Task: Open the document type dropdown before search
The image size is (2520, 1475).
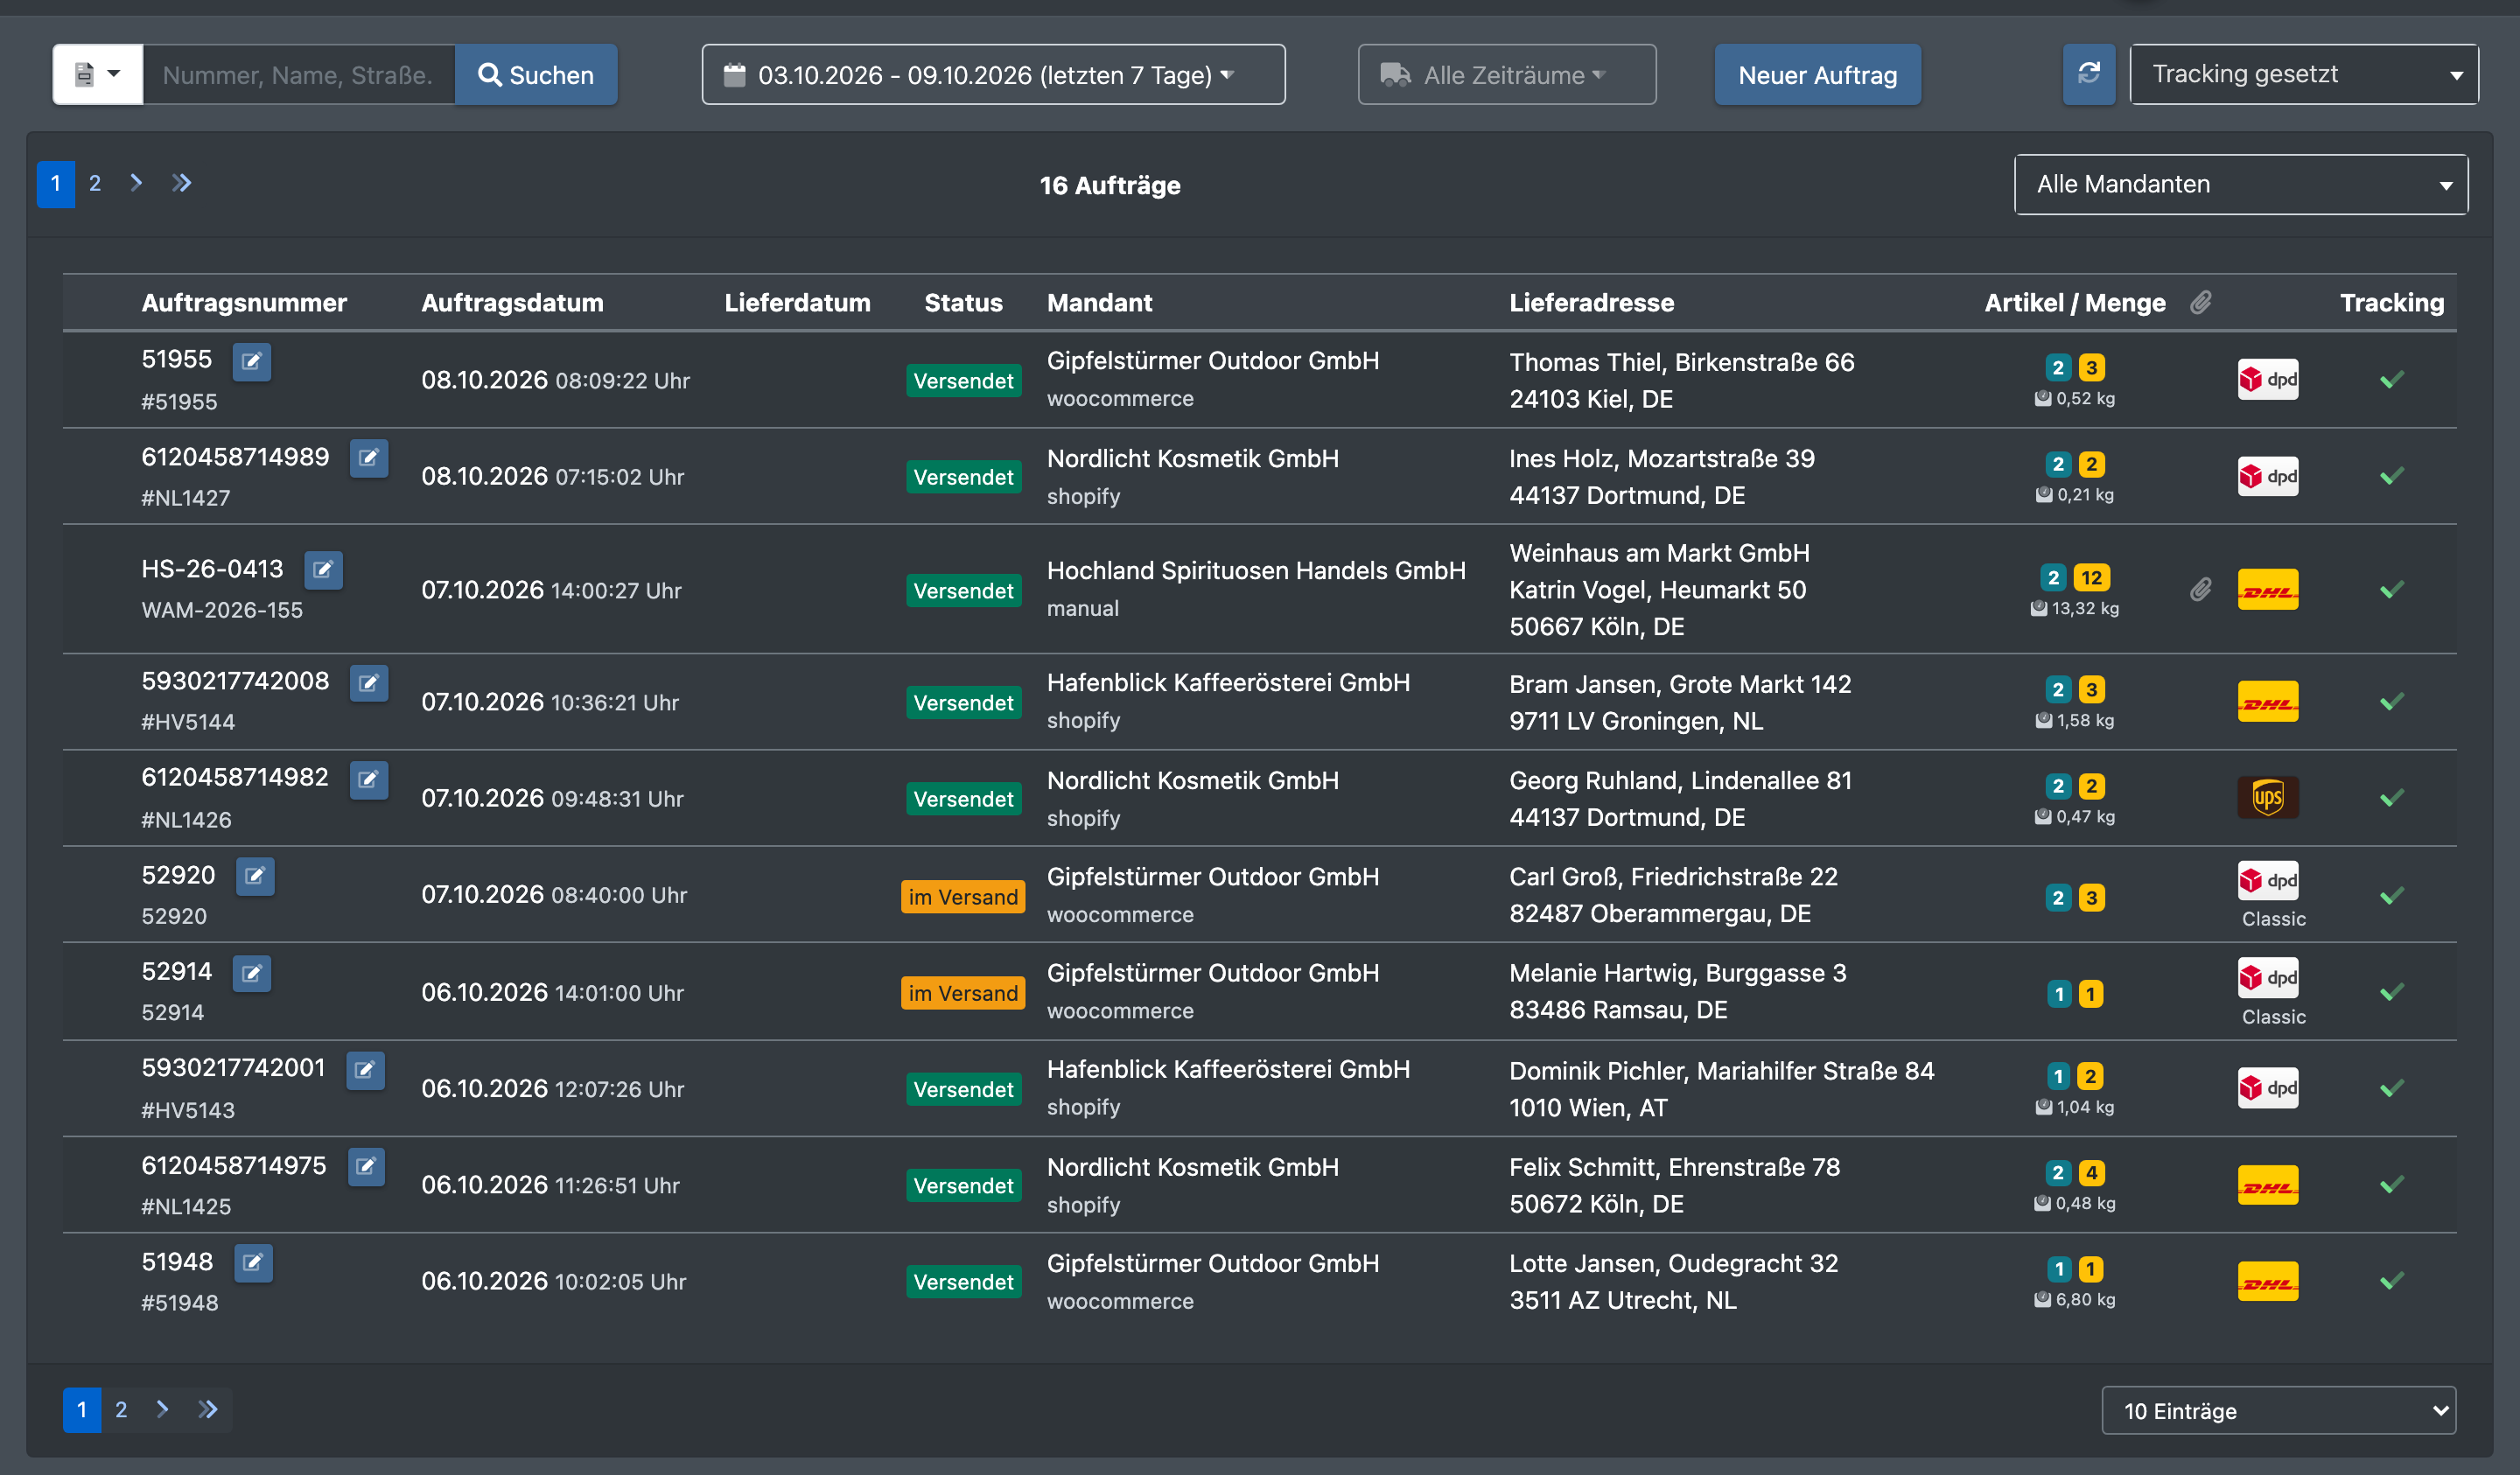Action: [98, 74]
